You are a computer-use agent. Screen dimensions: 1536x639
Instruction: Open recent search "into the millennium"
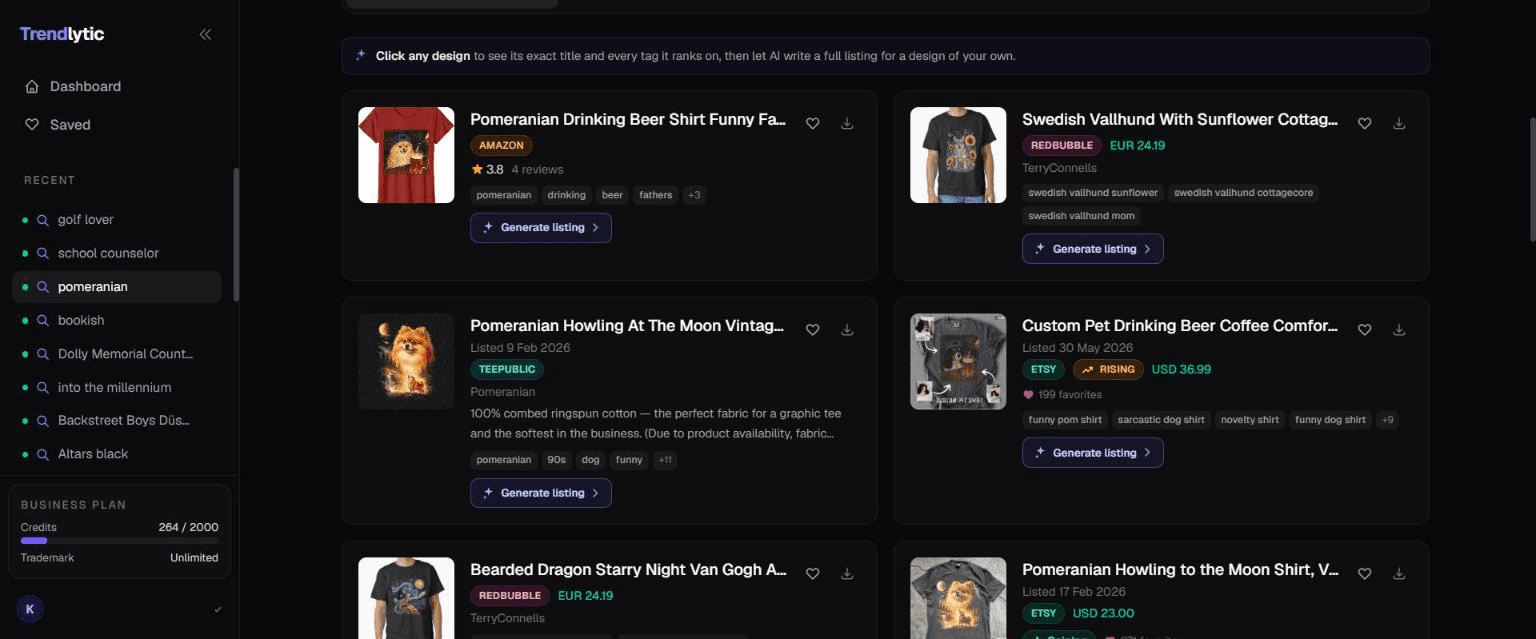pyautogui.click(x=116, y=387)
